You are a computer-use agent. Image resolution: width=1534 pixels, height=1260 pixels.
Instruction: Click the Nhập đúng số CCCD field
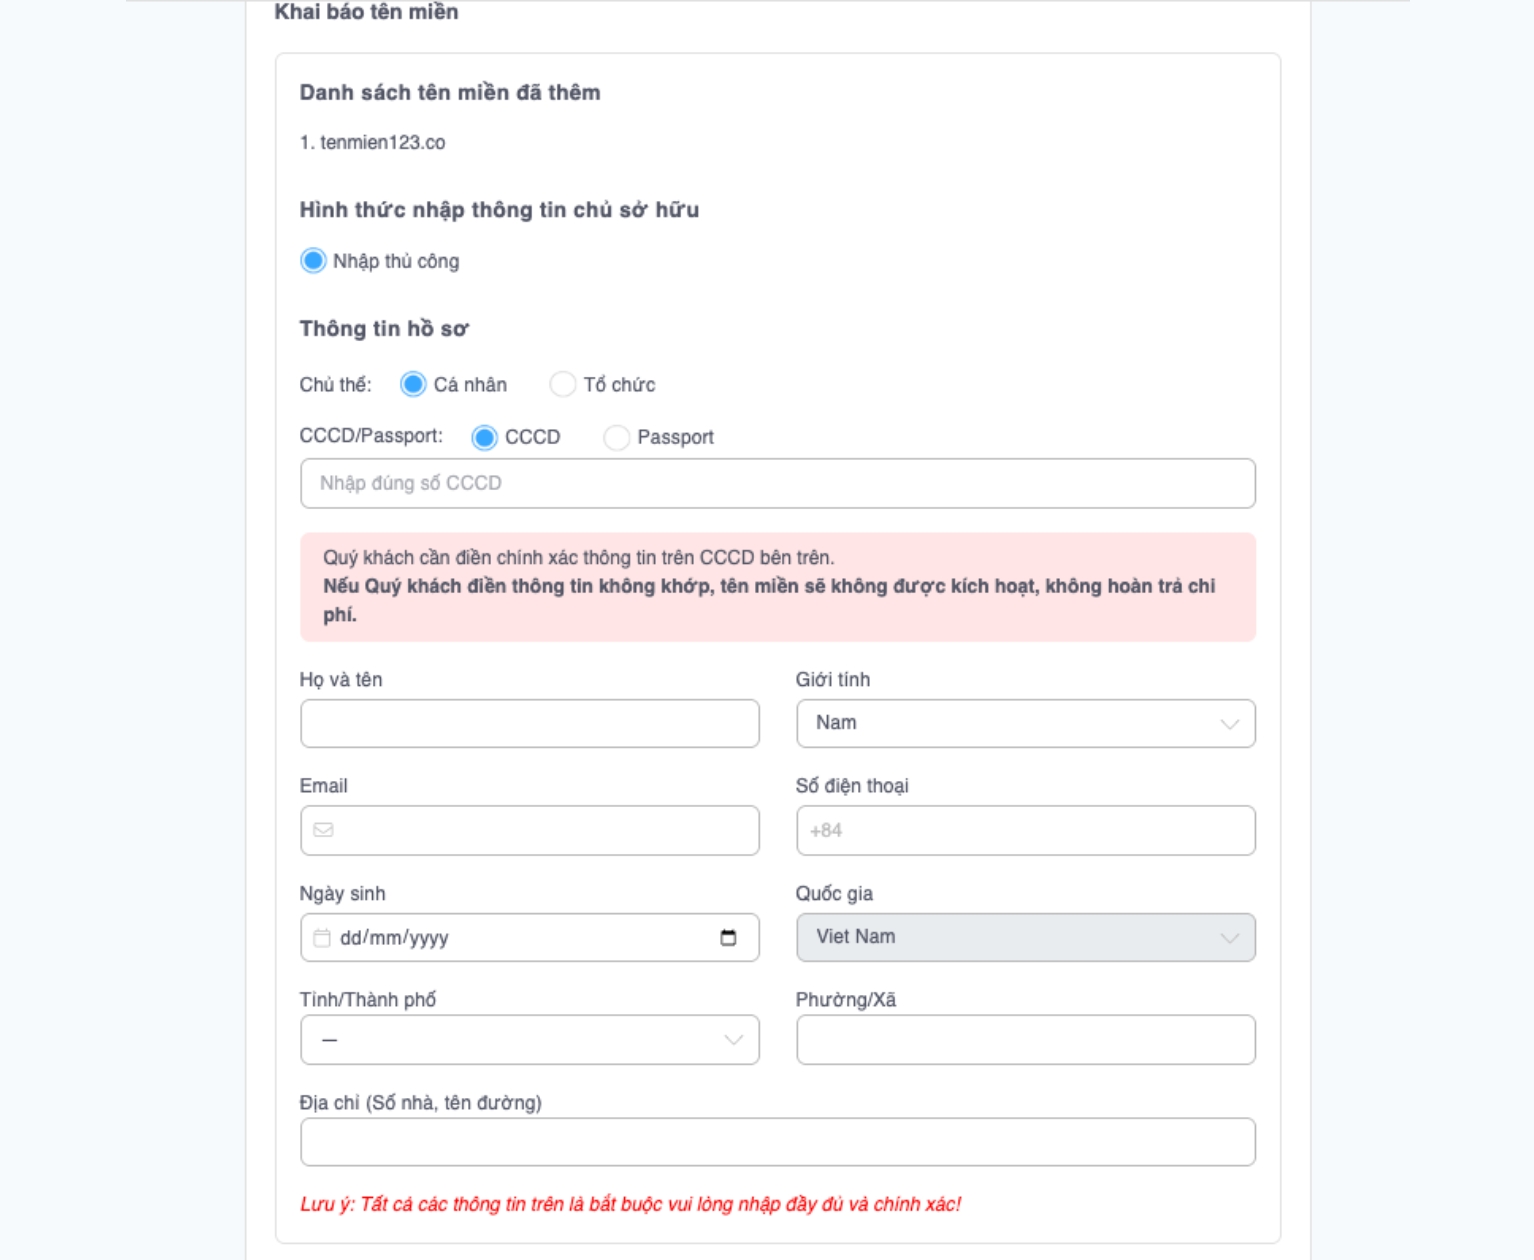point(777,483)
